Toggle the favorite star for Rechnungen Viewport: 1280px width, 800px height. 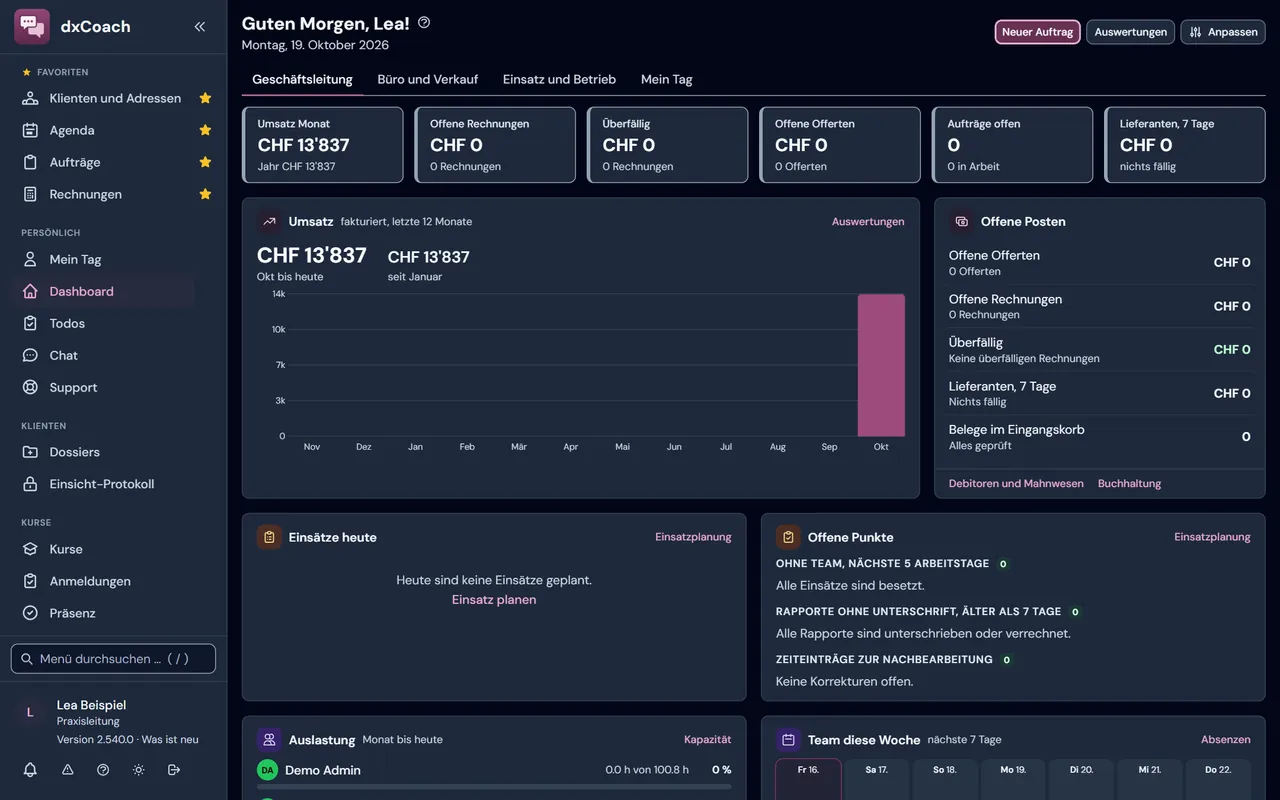click(205, 194)
